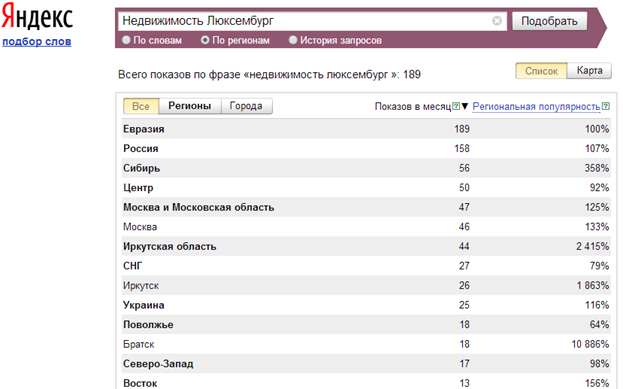
Task: Click the 10 886% popularity value
Action: click(x=590, y=344)
